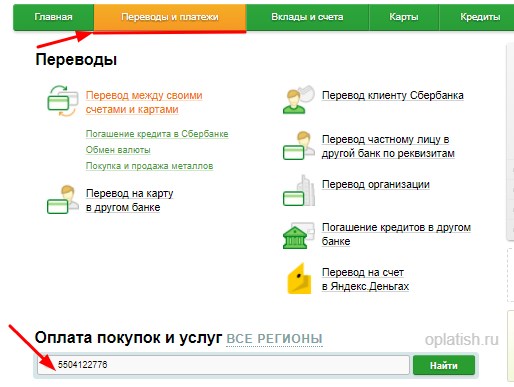Viewport: 514px width, 387px height.
Task: Click the green Найти button
Action: coord(444,365)
